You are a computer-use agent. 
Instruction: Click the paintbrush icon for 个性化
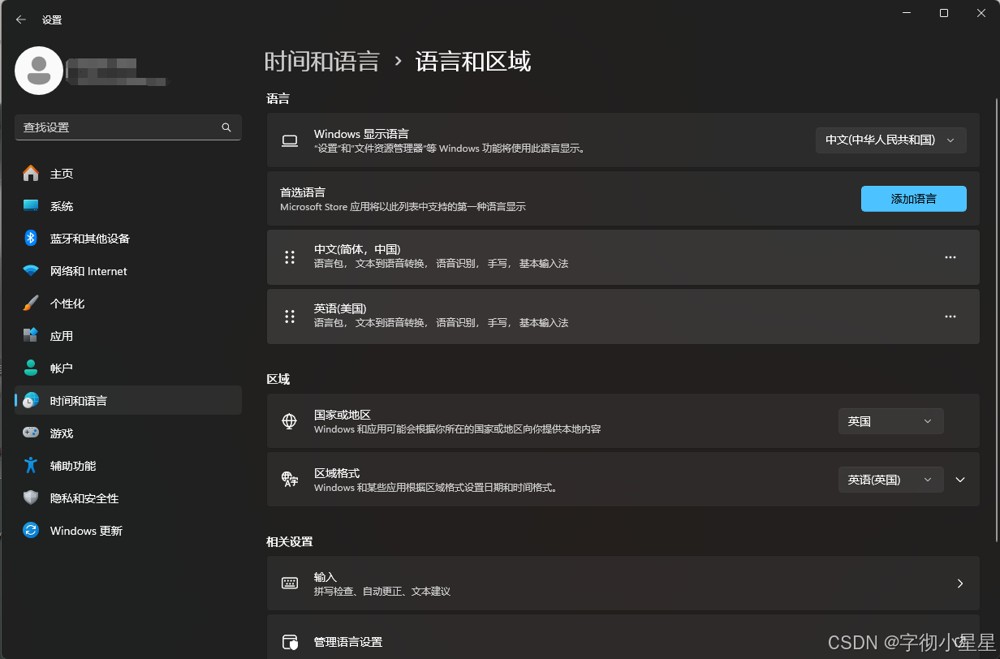[x=31, y=303]
